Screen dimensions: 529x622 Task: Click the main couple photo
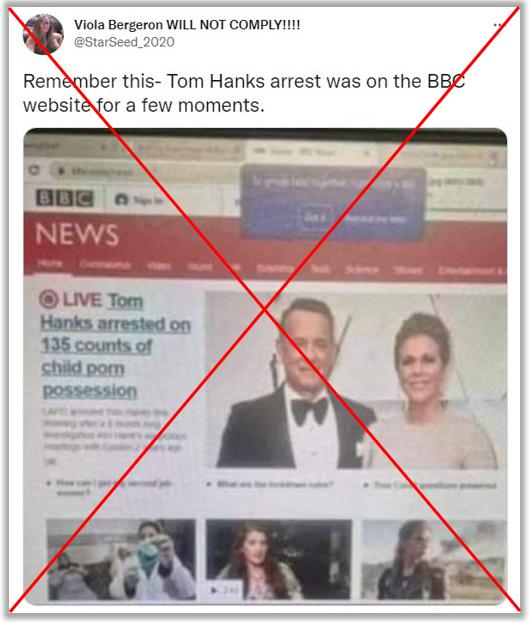coord(355,380)
